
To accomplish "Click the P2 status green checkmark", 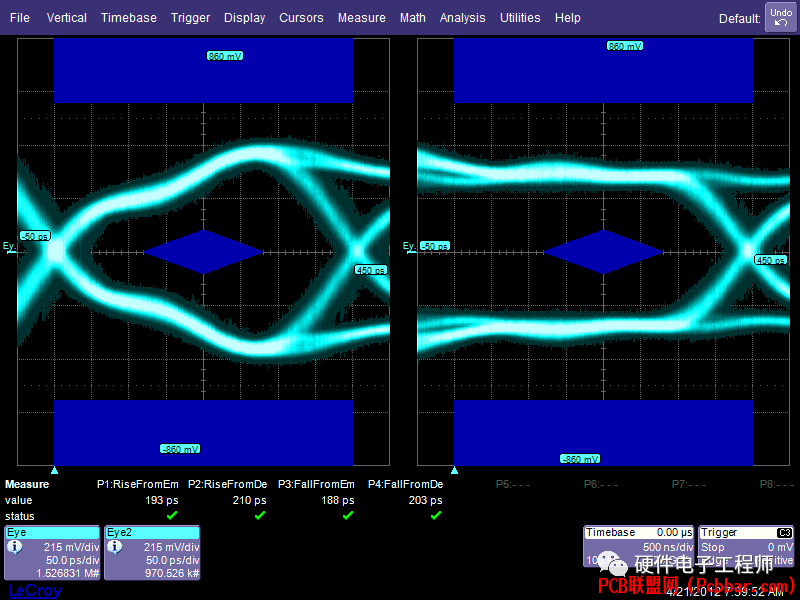I will (260, 515).
